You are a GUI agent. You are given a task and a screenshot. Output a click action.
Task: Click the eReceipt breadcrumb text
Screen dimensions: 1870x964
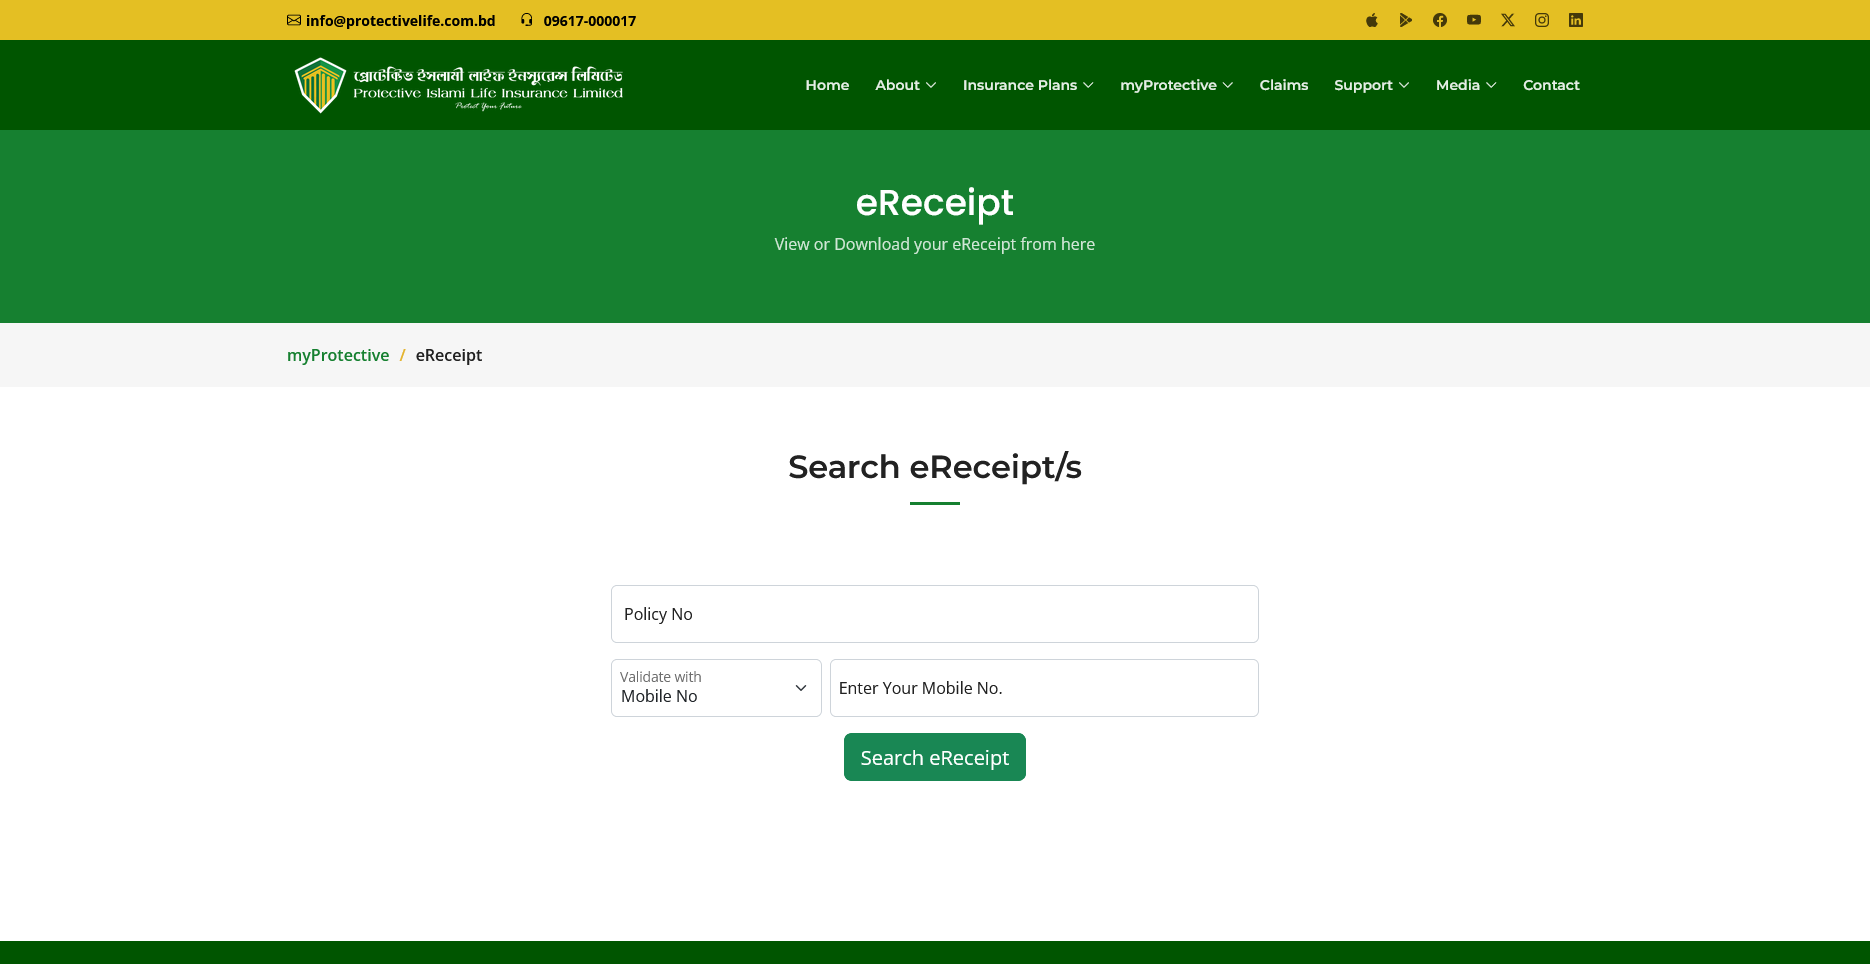449,355
